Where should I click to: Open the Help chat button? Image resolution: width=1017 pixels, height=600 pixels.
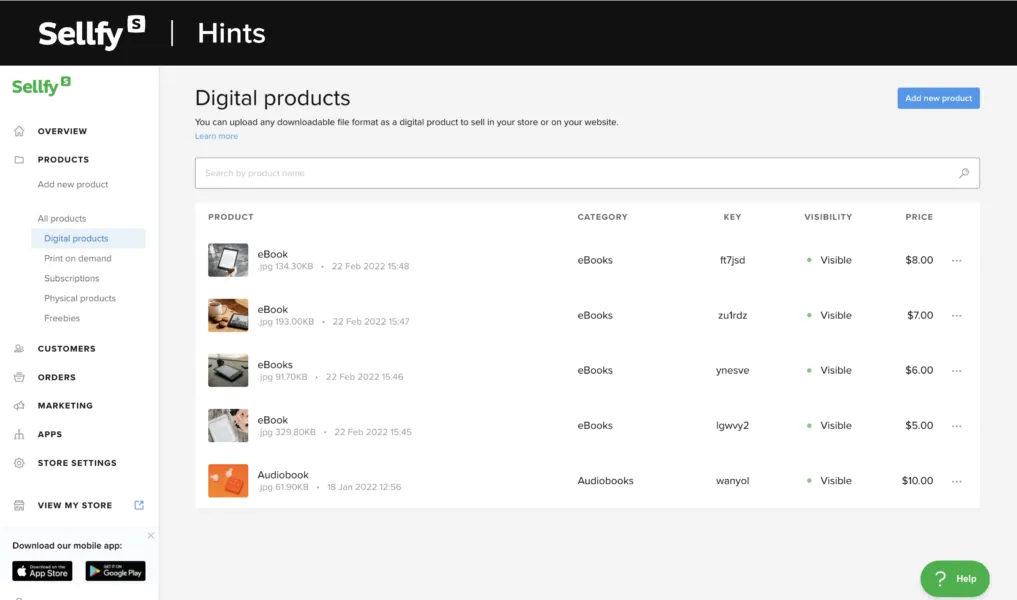pos(955,579)
